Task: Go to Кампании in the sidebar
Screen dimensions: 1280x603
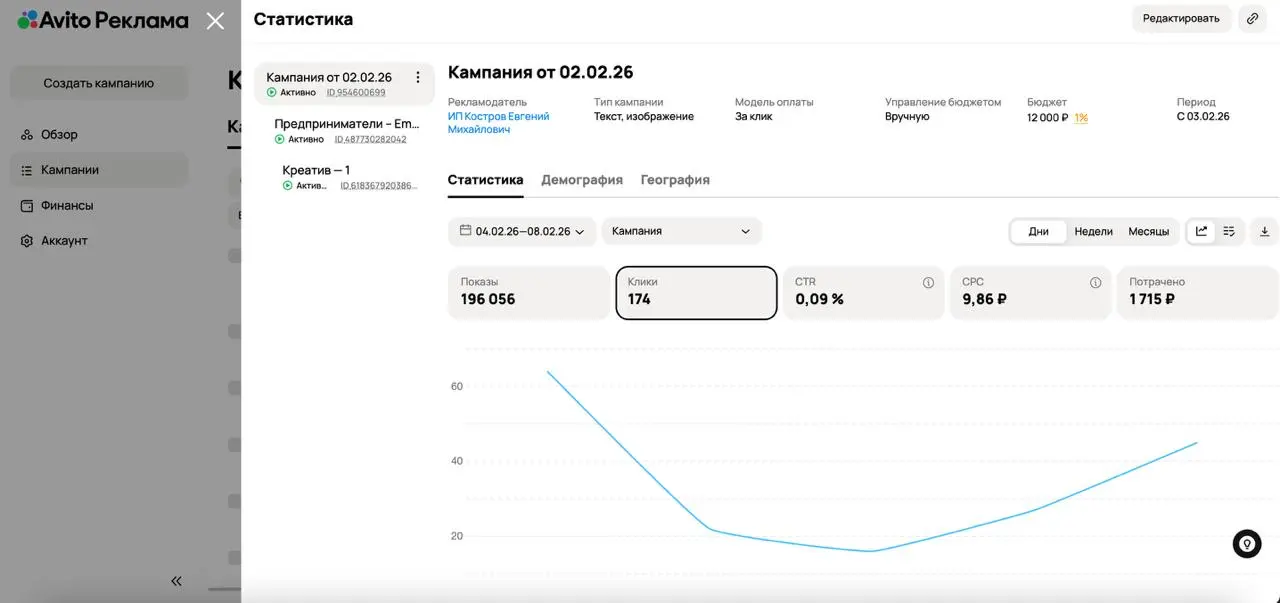Action: (99, 170)
